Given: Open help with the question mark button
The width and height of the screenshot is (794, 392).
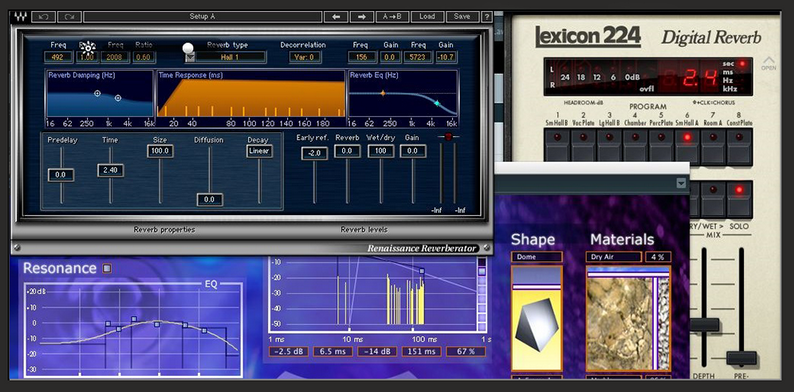Looking at the screenshot, I should [x=486, y=16].
